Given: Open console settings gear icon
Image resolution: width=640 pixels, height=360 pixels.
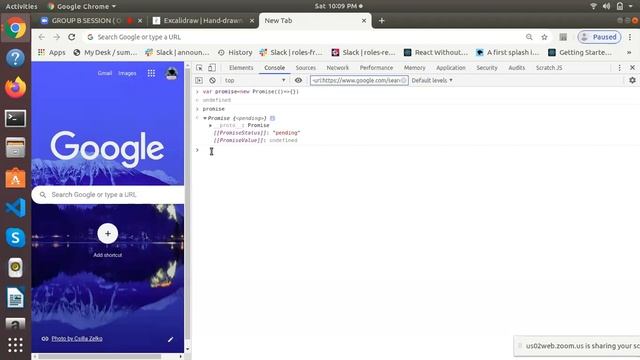Looking at the screenshot, I should point(632,80).
